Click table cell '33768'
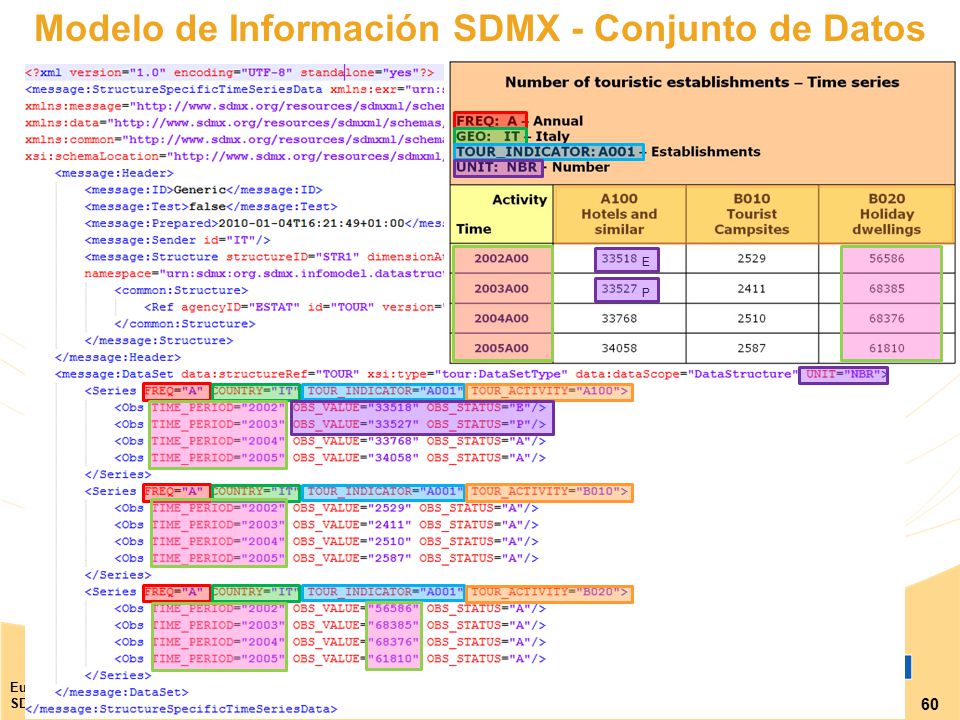 coord(619,318)
